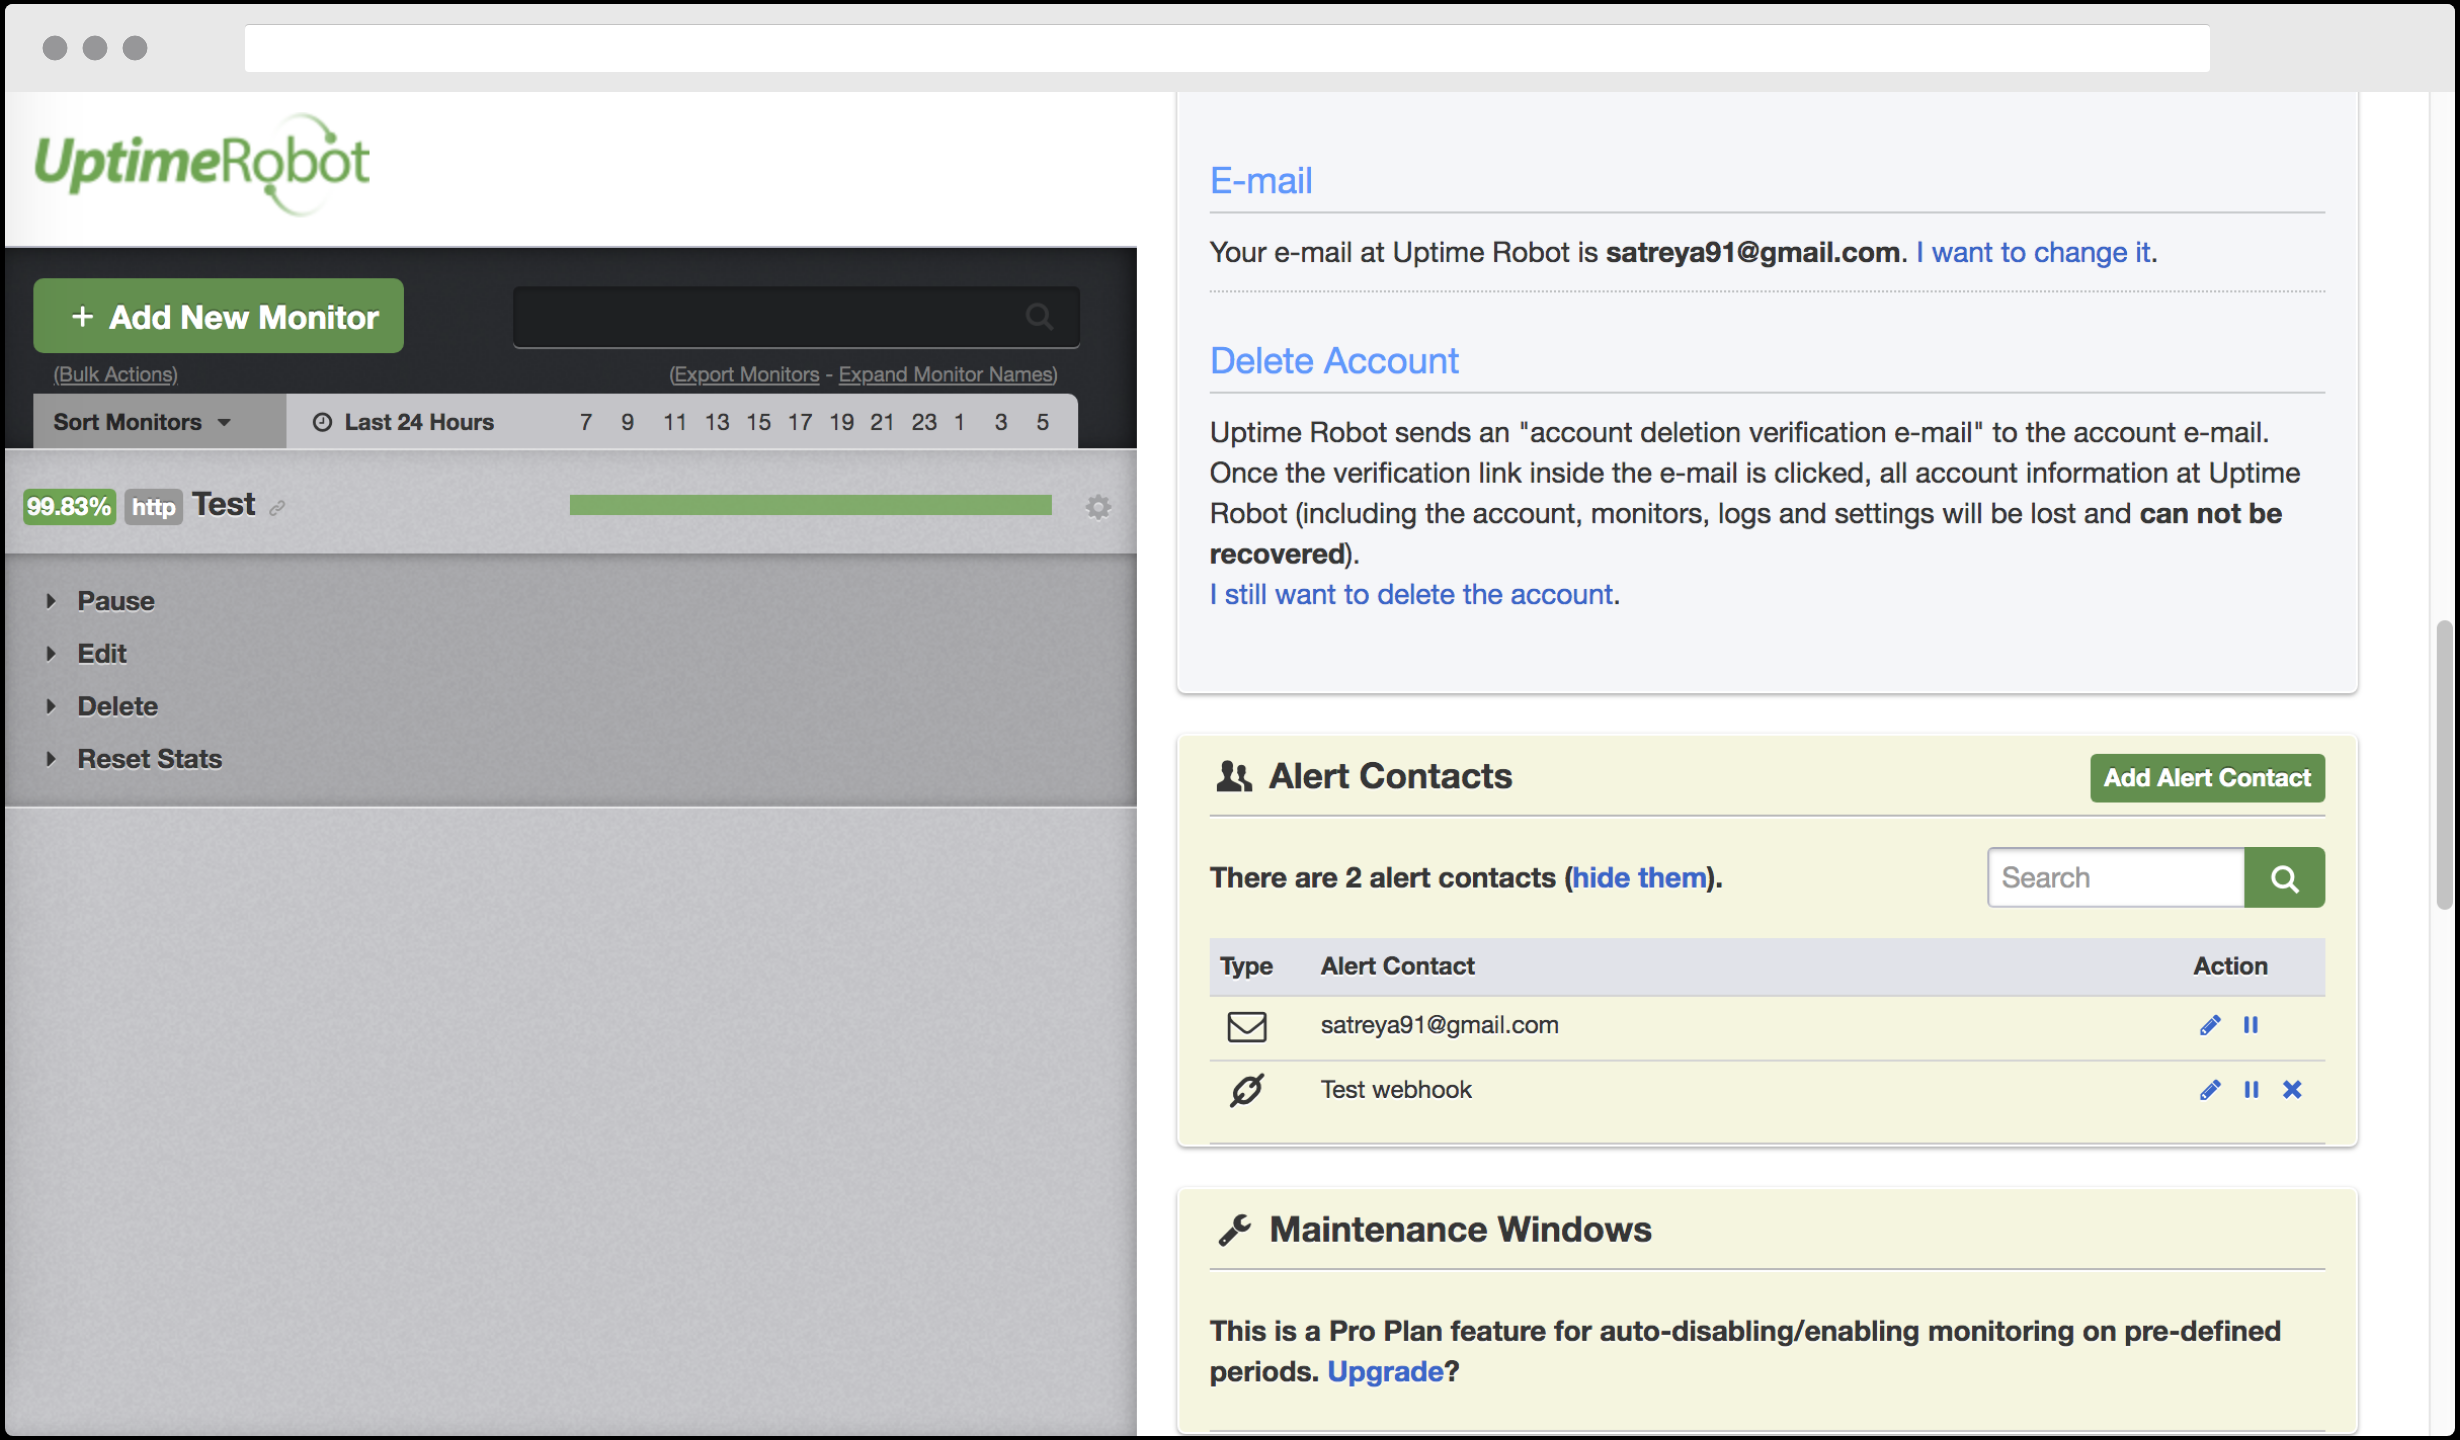
Task: Click the wrench icon in Maintenance Windows header
Action: pyautogui.click(x=1233, y=1229)
